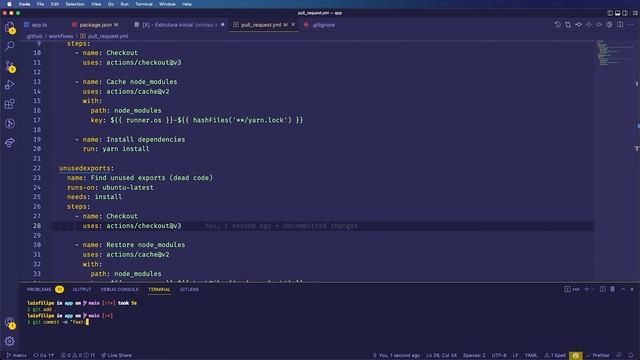Click the Open Changes icon in editor toolbar
Viewport: 640px width, 360px height.
tap(568, 25)
